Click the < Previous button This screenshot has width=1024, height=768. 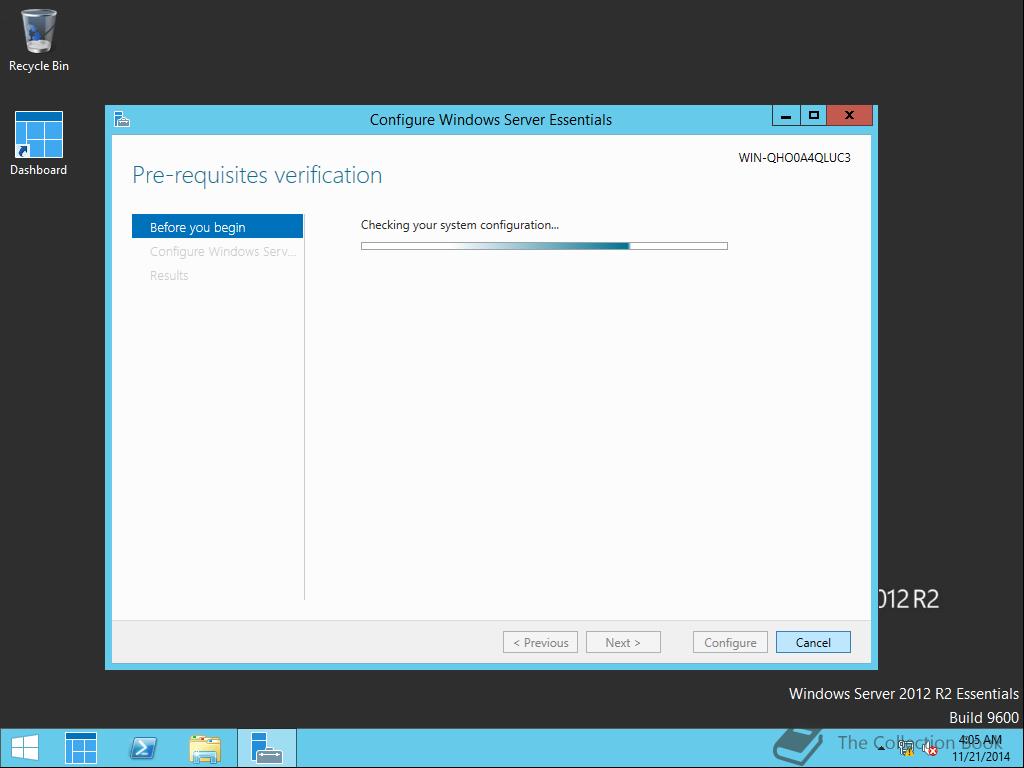(x=540, y=642)
